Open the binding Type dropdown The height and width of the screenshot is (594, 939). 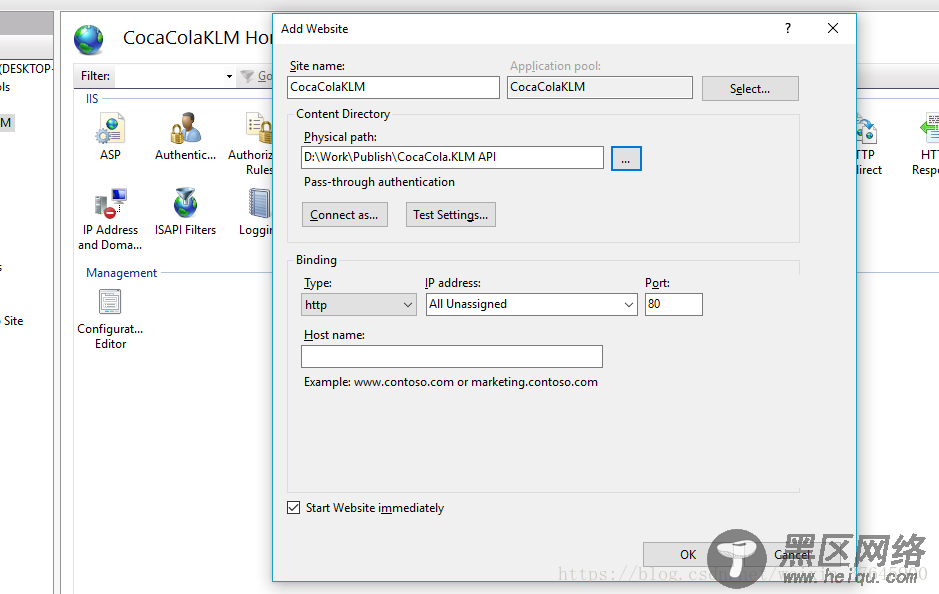click(359, 305)
